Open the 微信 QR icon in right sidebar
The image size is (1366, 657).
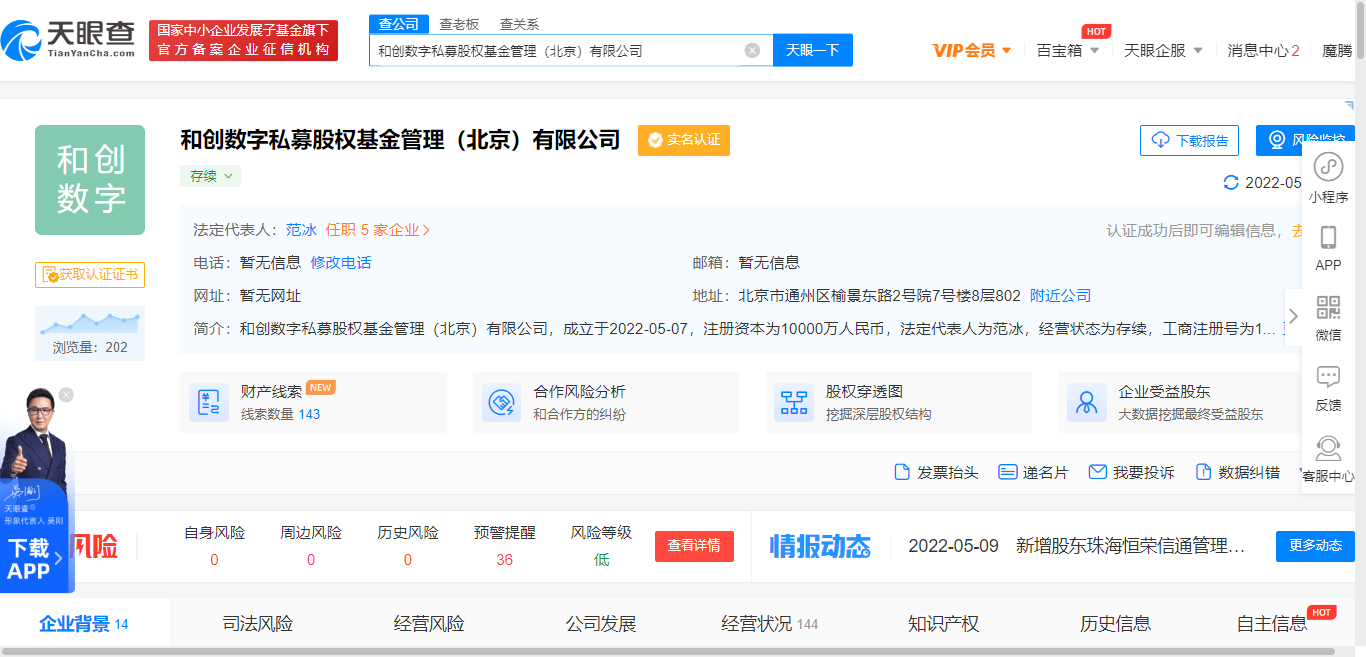1328,306
